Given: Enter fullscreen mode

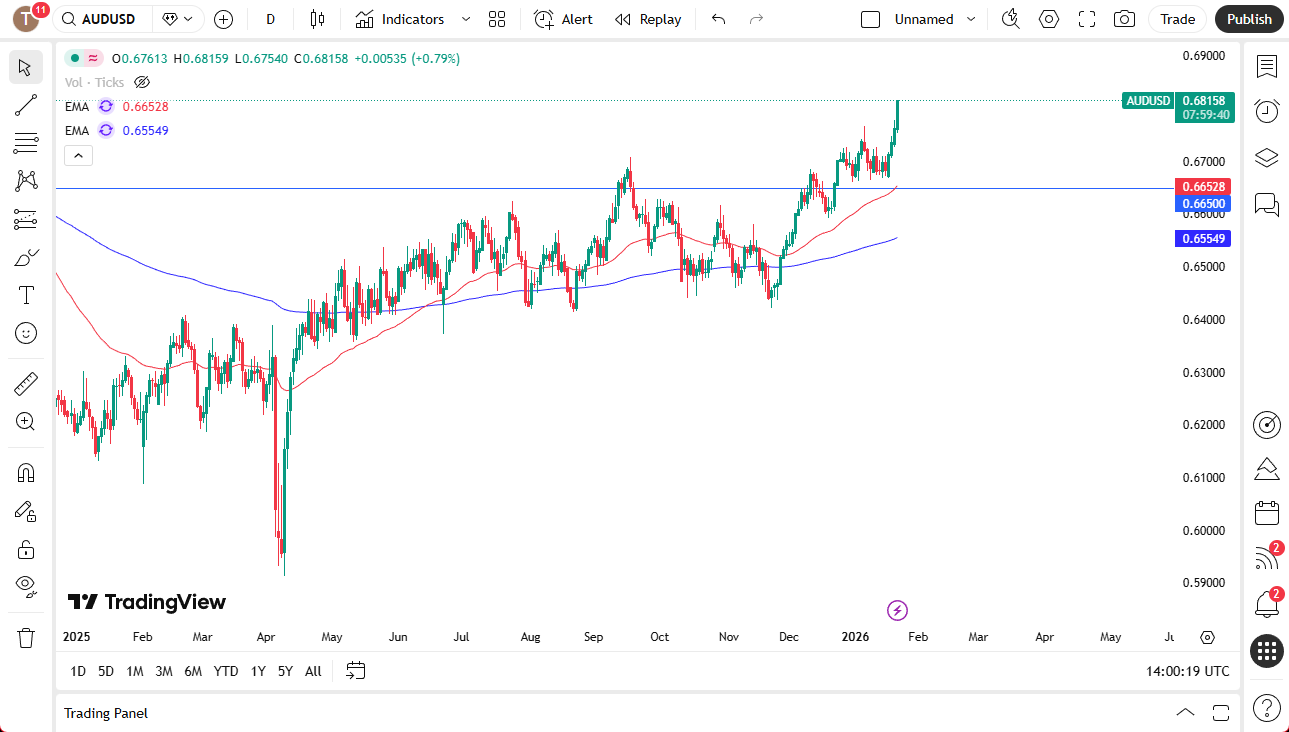Looking at the screenshot, I should point(1086,18).
